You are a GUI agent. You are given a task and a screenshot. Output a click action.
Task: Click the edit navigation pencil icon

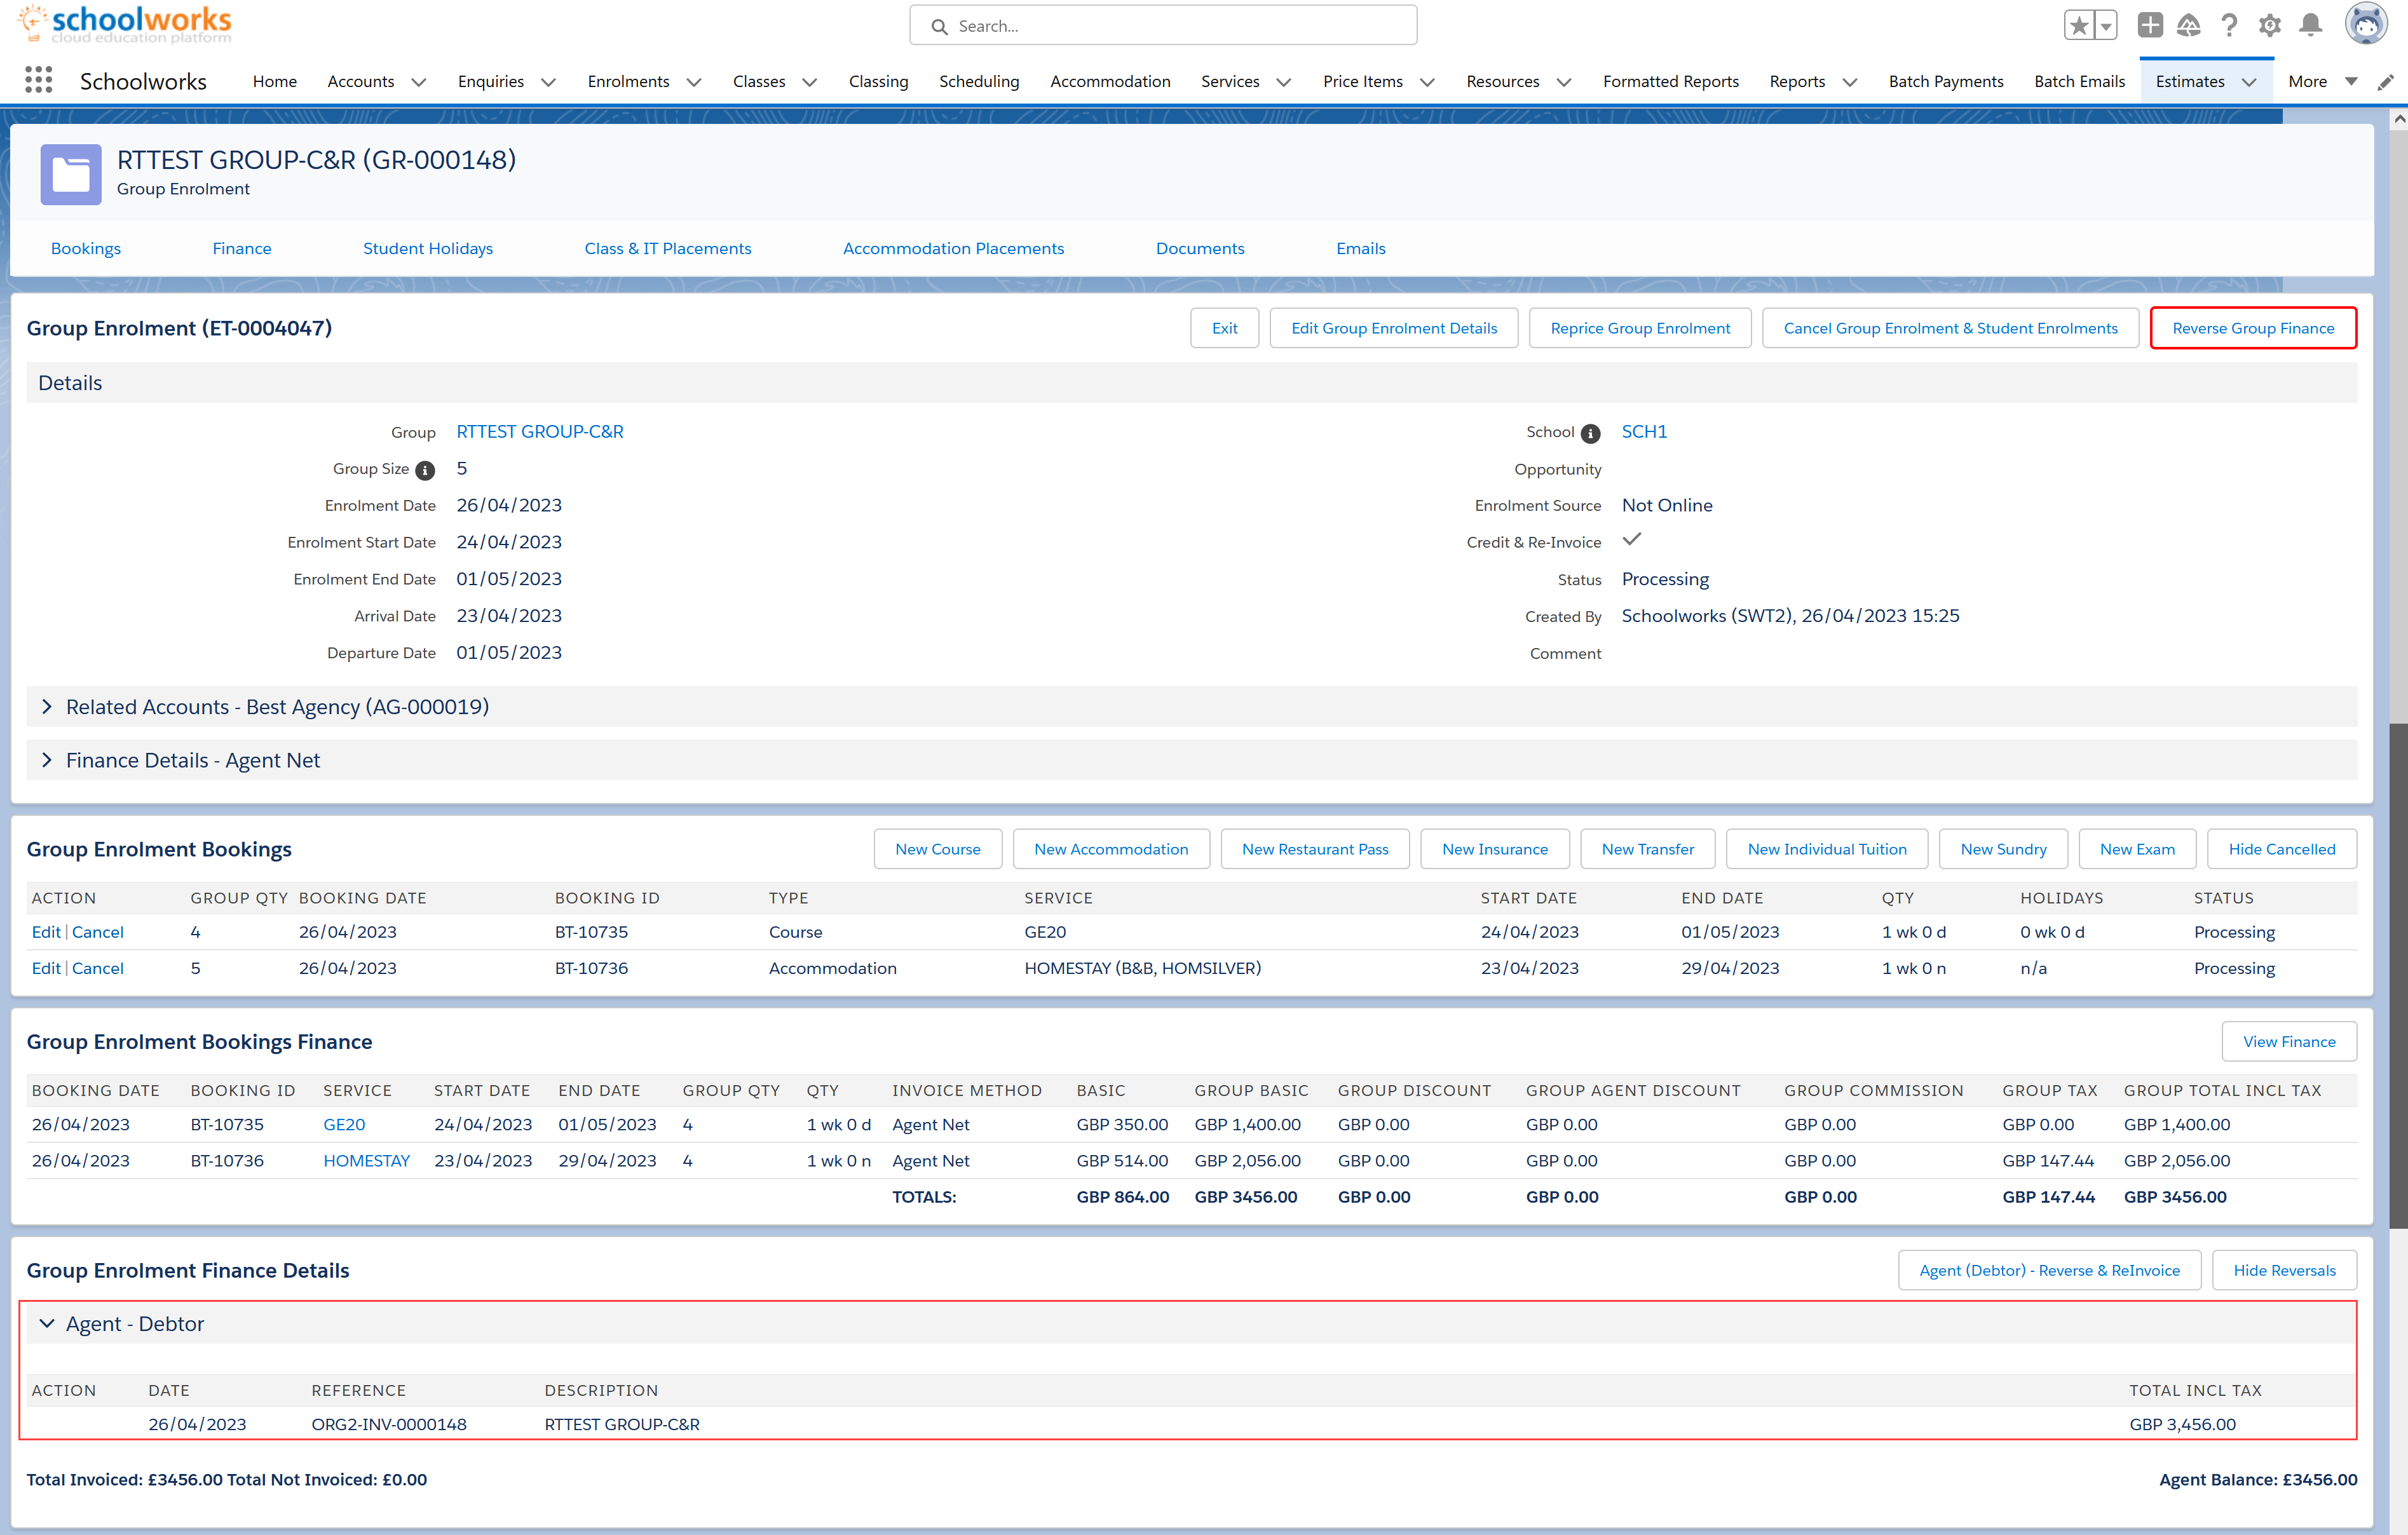tap(2386, 82)
